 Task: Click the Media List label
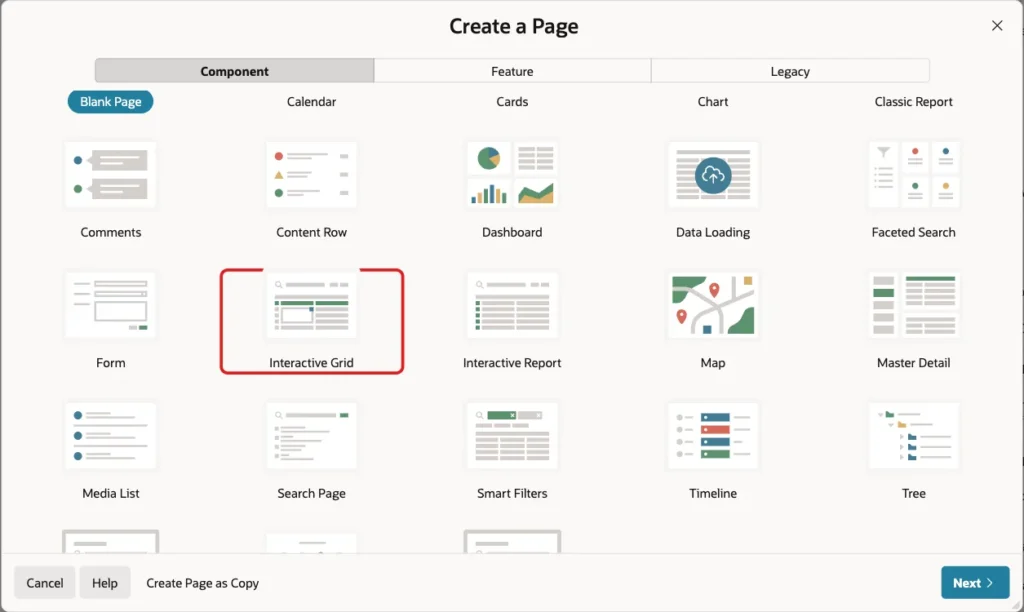tap(110, 493)
